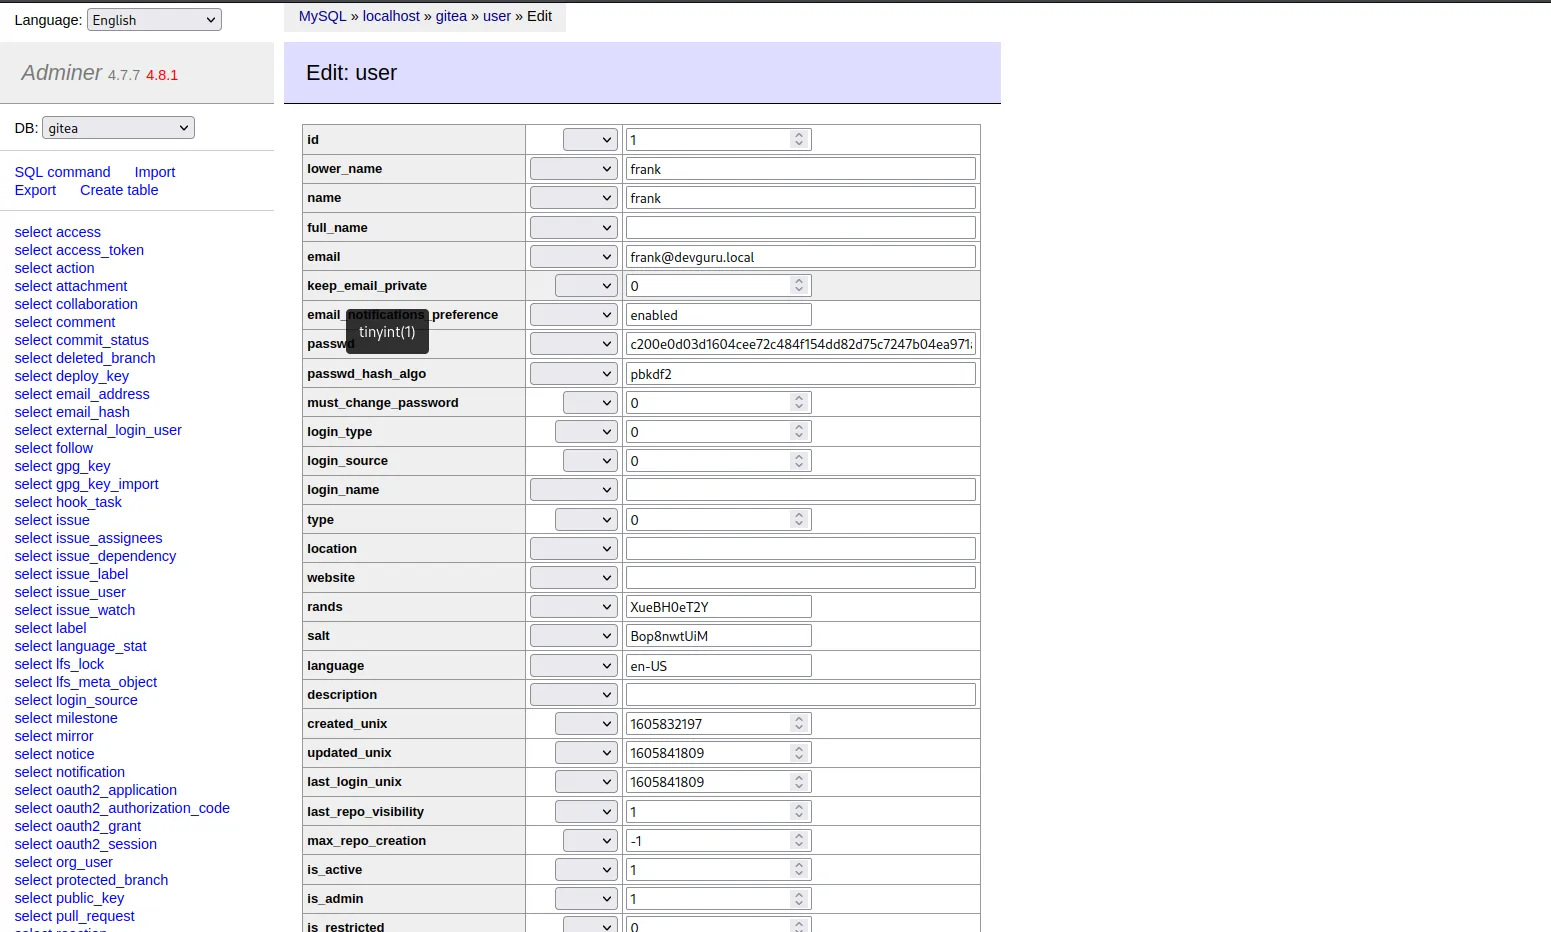
Task: Focus the full_name text field
Action: tap(800, 228)
